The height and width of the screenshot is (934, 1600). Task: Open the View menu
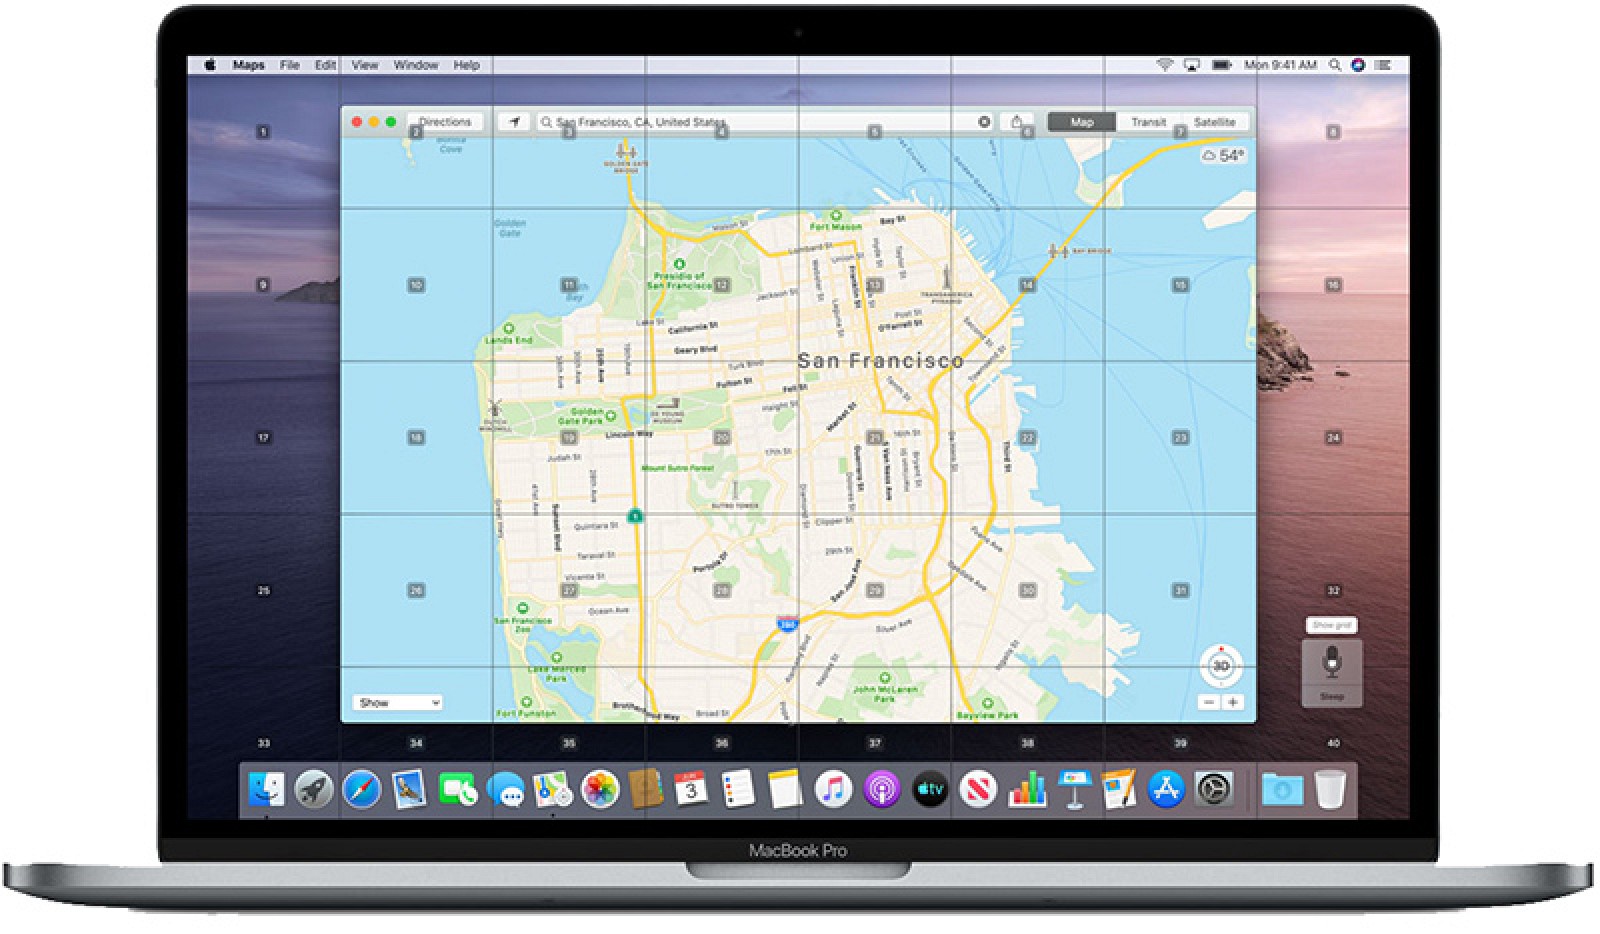click(x=365, y=65)
